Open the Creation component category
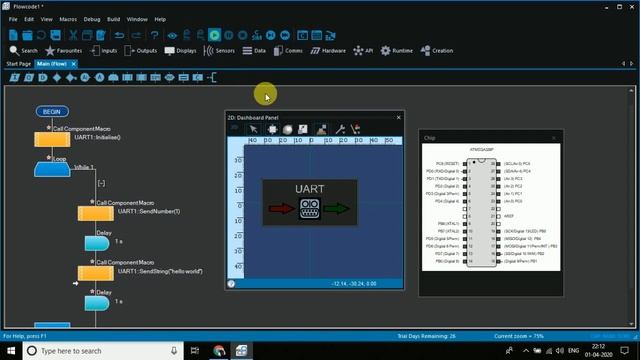 [437, 51]
